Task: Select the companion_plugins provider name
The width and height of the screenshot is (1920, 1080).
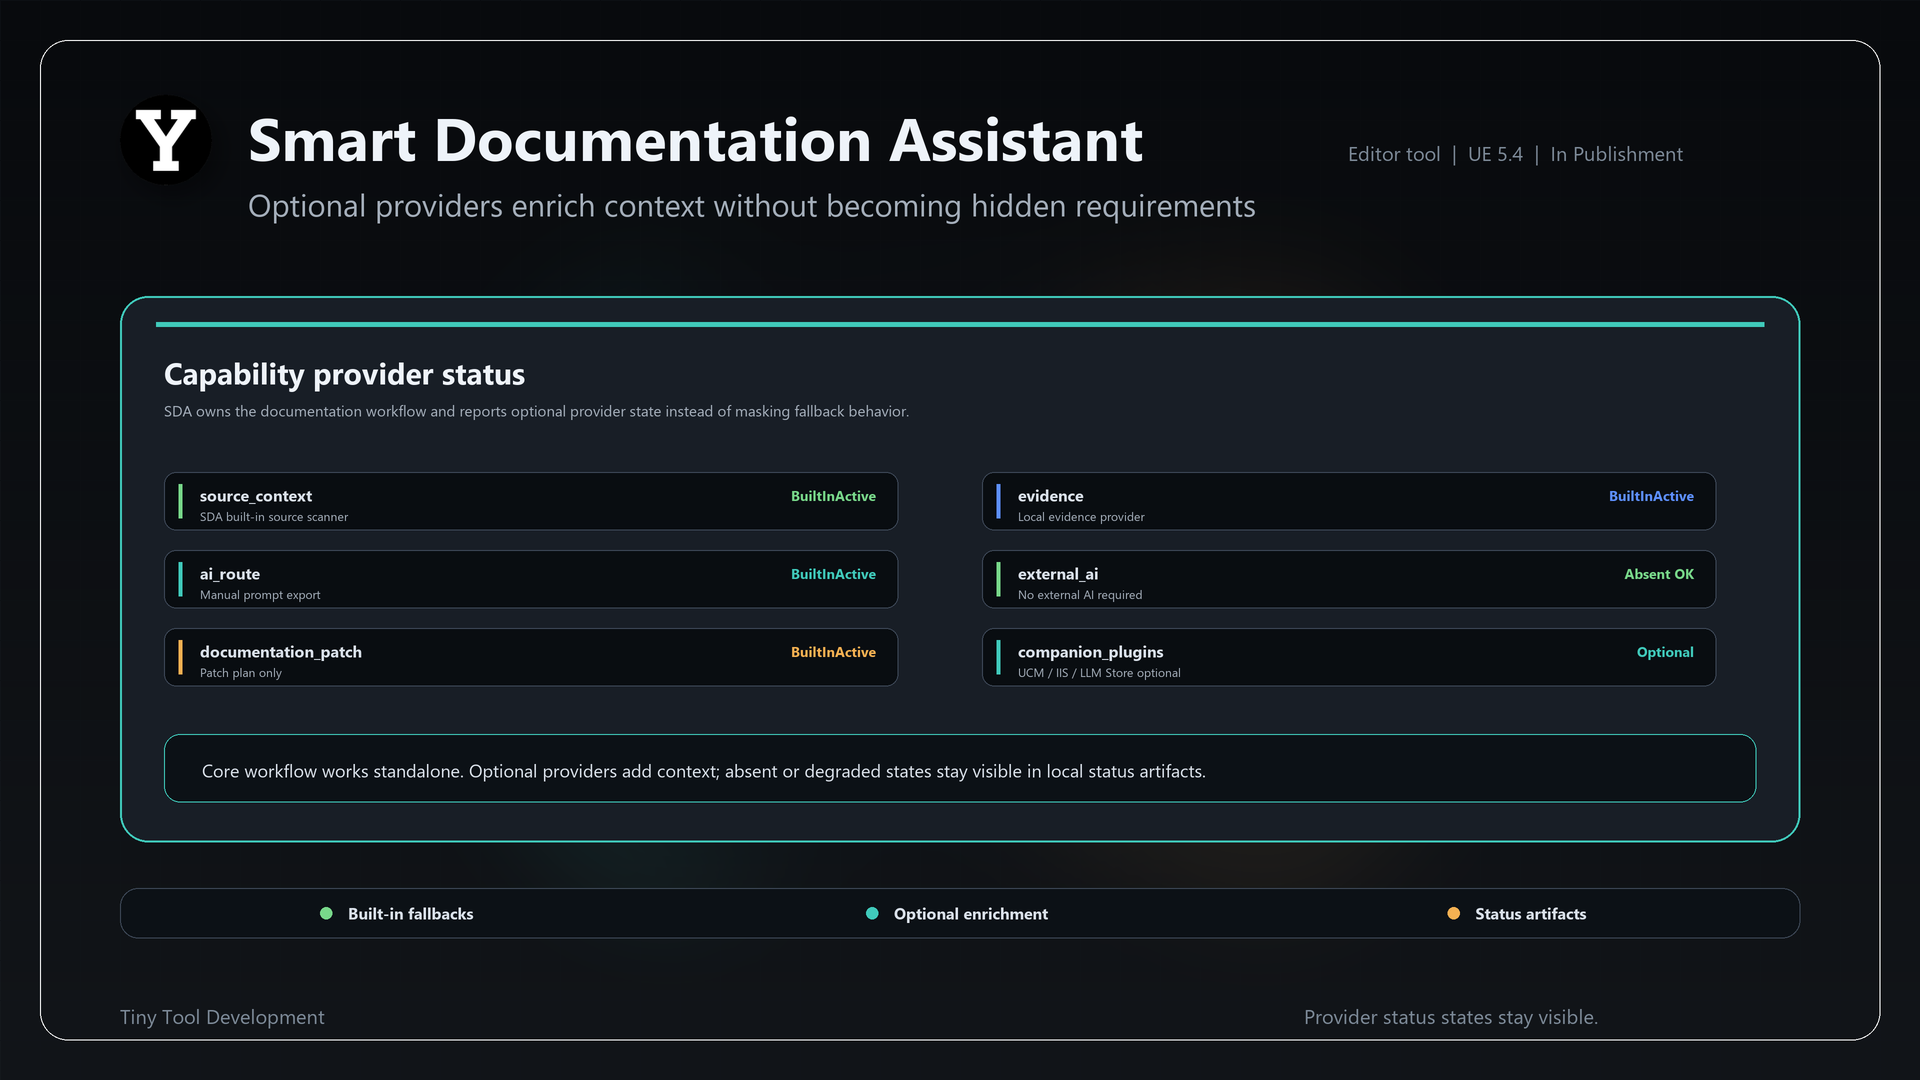Action: (x=1091, y=652)
